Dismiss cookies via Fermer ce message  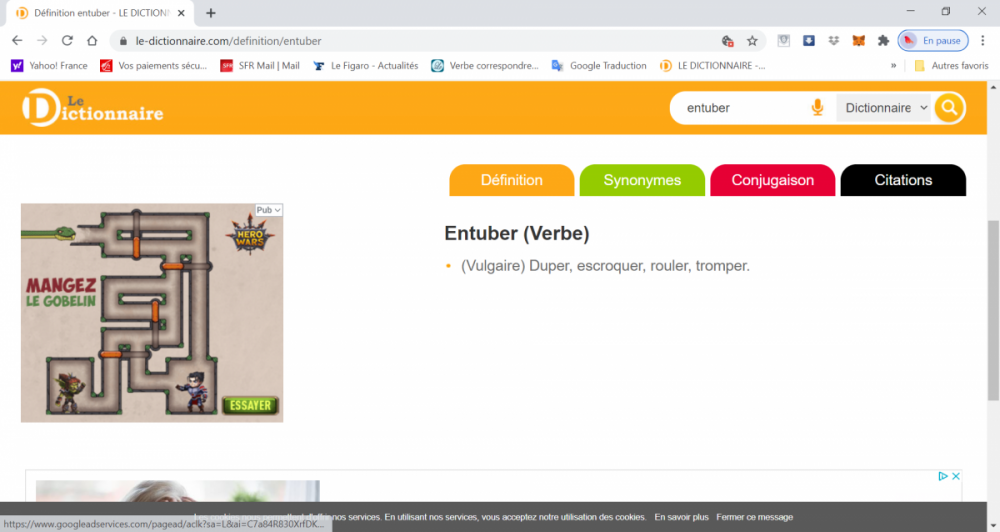[754, 517]
